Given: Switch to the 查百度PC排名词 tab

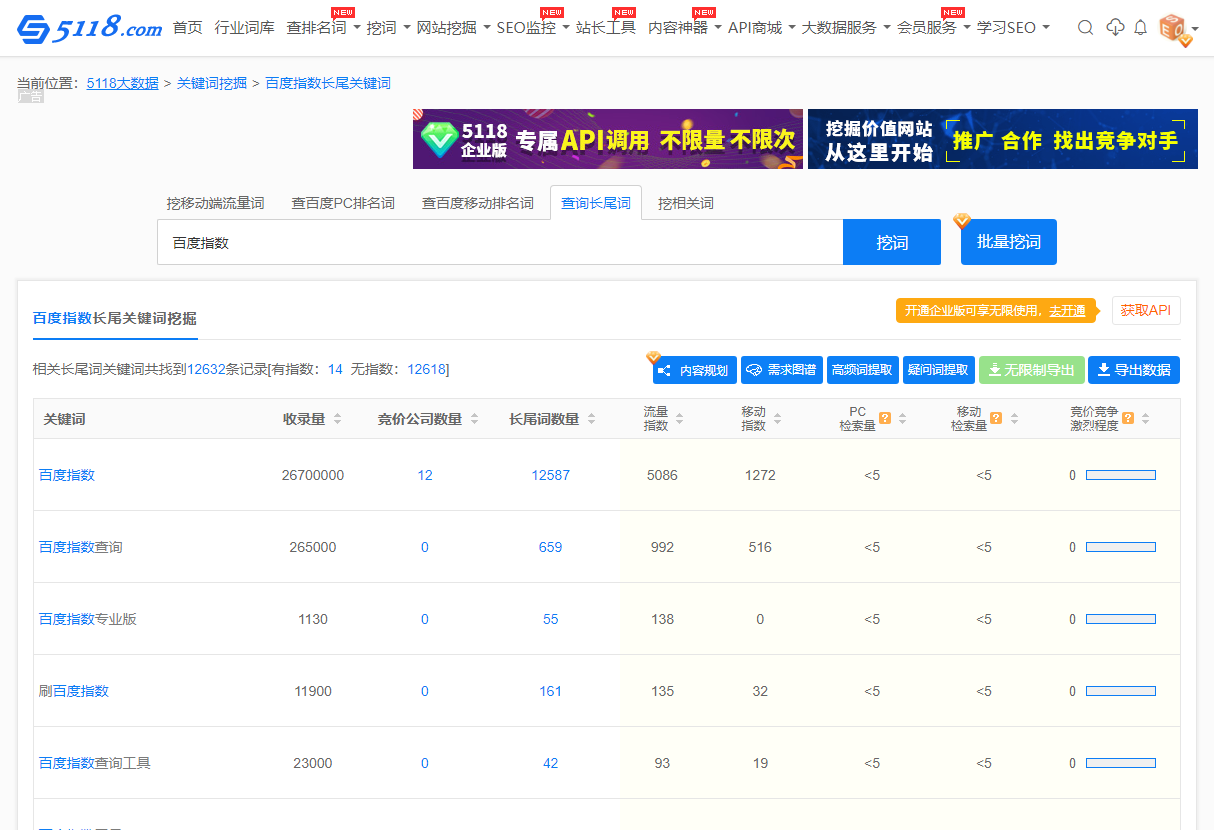Looking at the screenshot, I should coord(343,203).
